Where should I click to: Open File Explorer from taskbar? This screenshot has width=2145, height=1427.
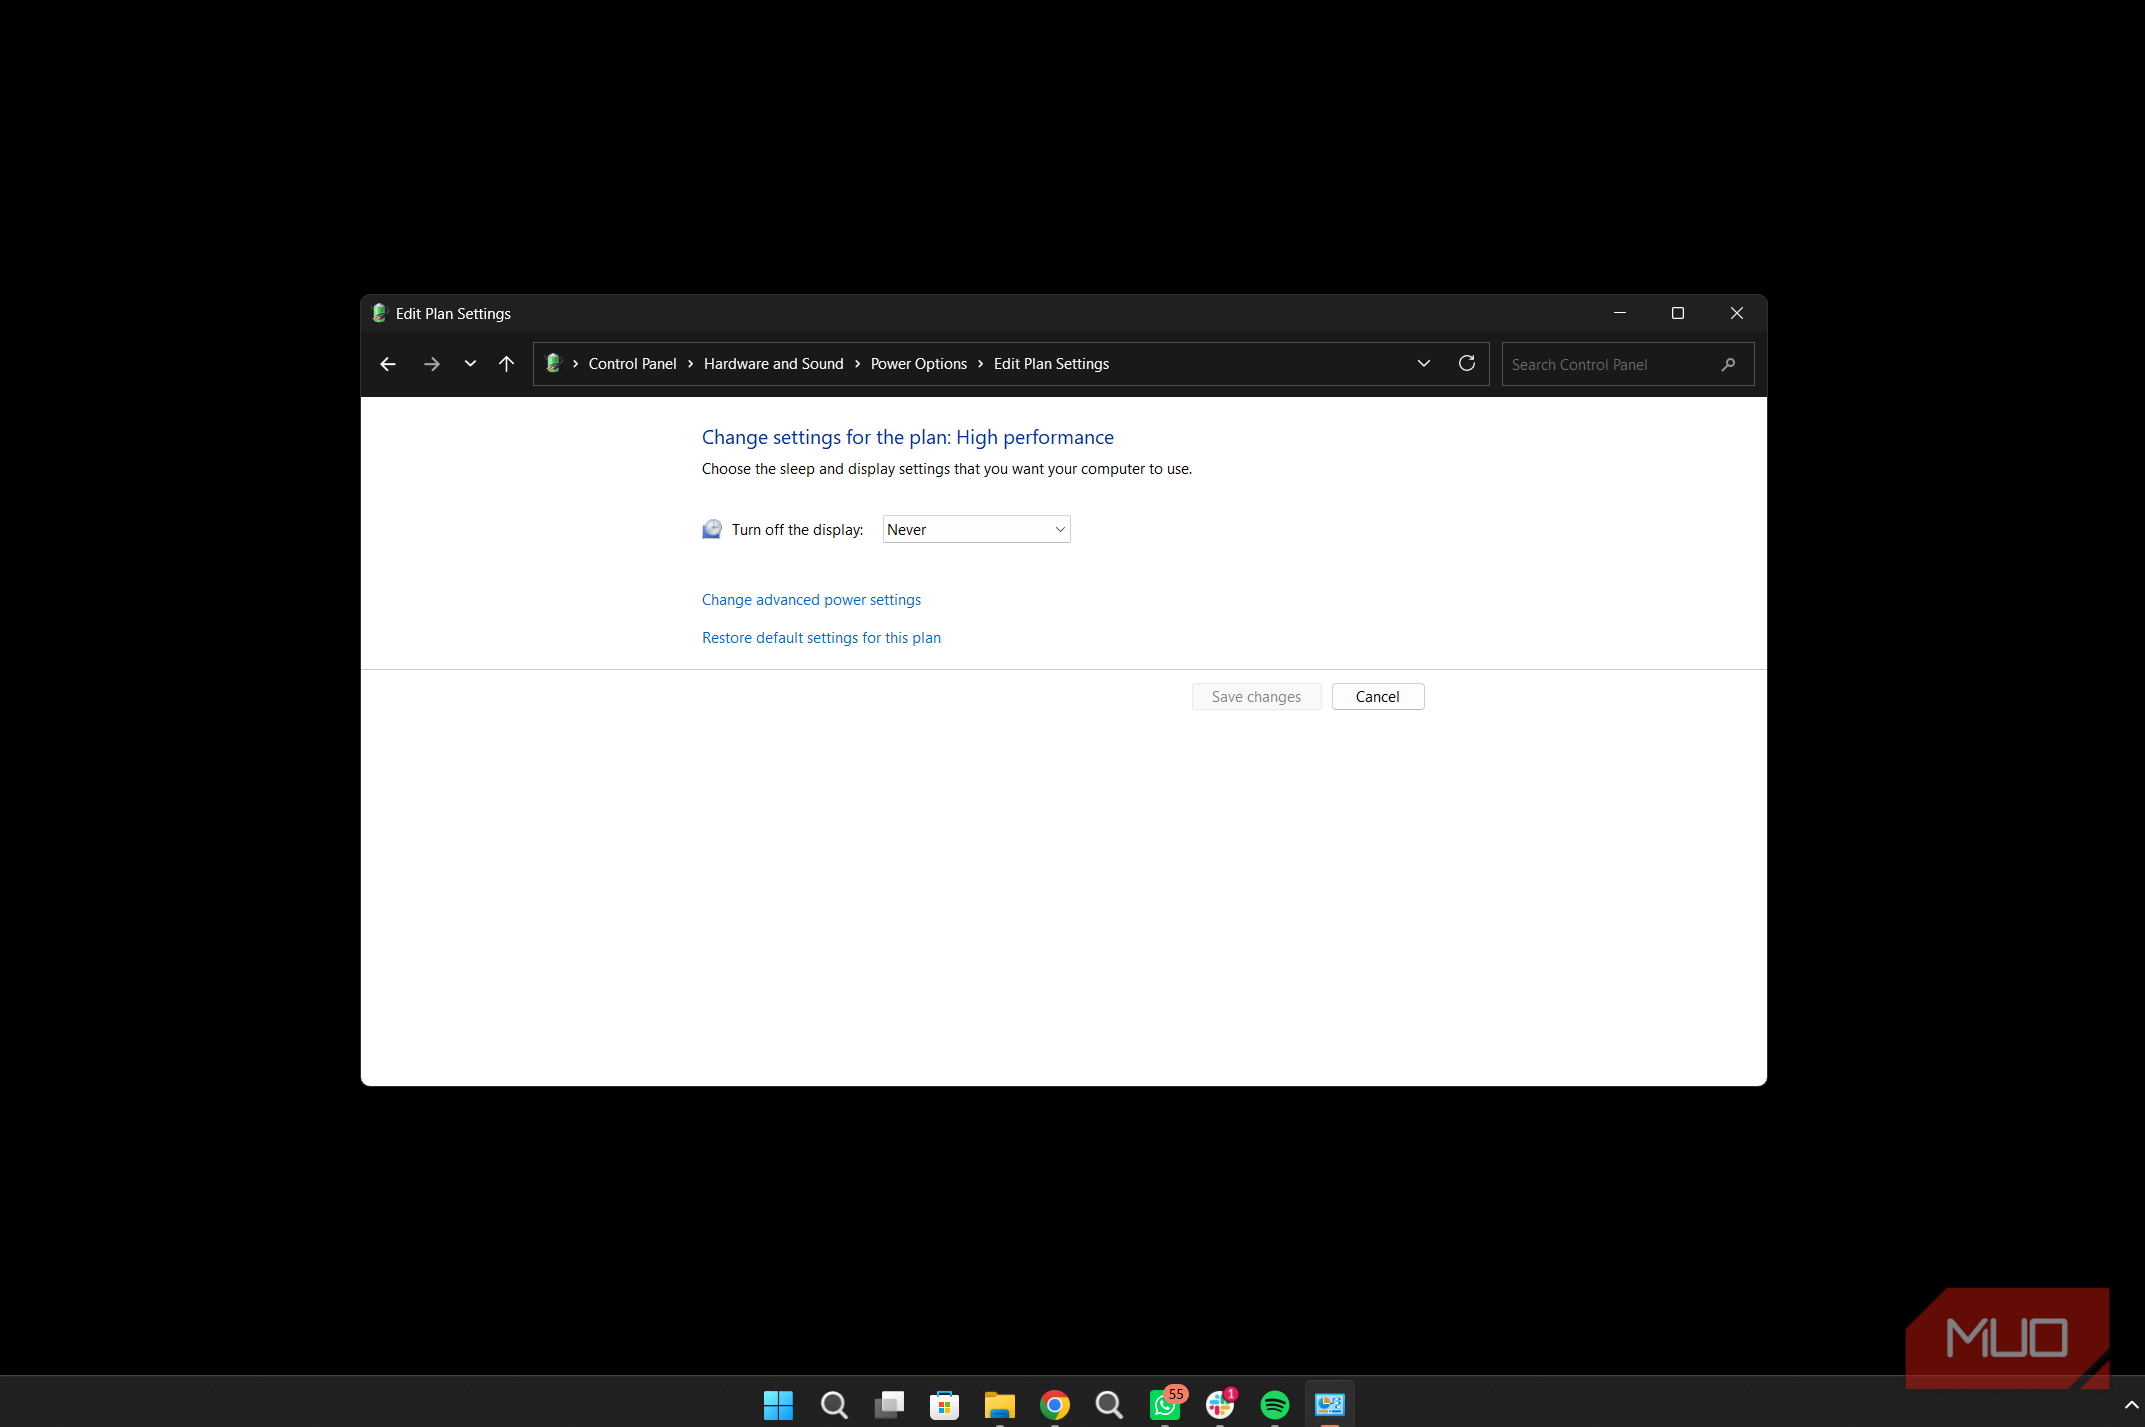[999, 1405]
